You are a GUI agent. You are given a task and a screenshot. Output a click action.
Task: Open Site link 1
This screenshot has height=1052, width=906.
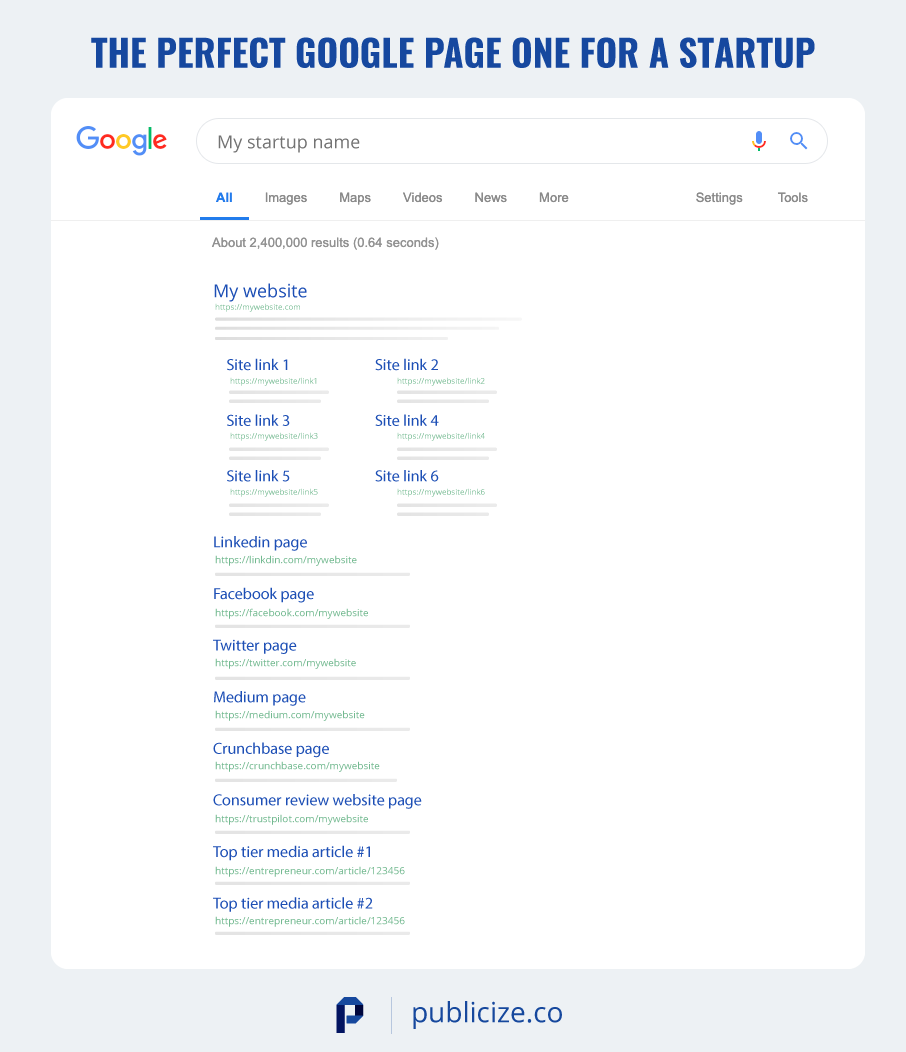[258, 365]
